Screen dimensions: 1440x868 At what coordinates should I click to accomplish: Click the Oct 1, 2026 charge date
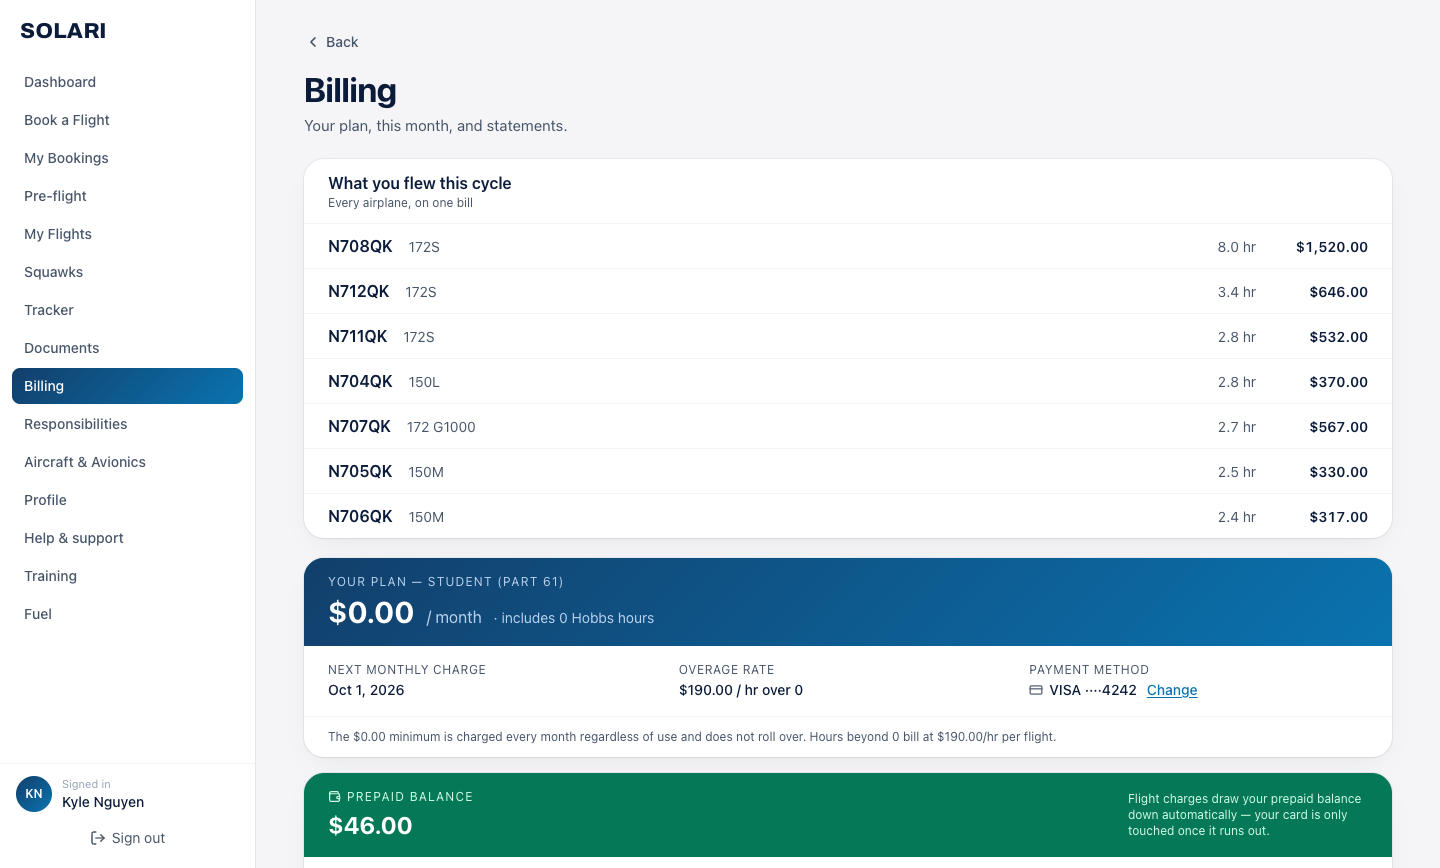point(366,690)
